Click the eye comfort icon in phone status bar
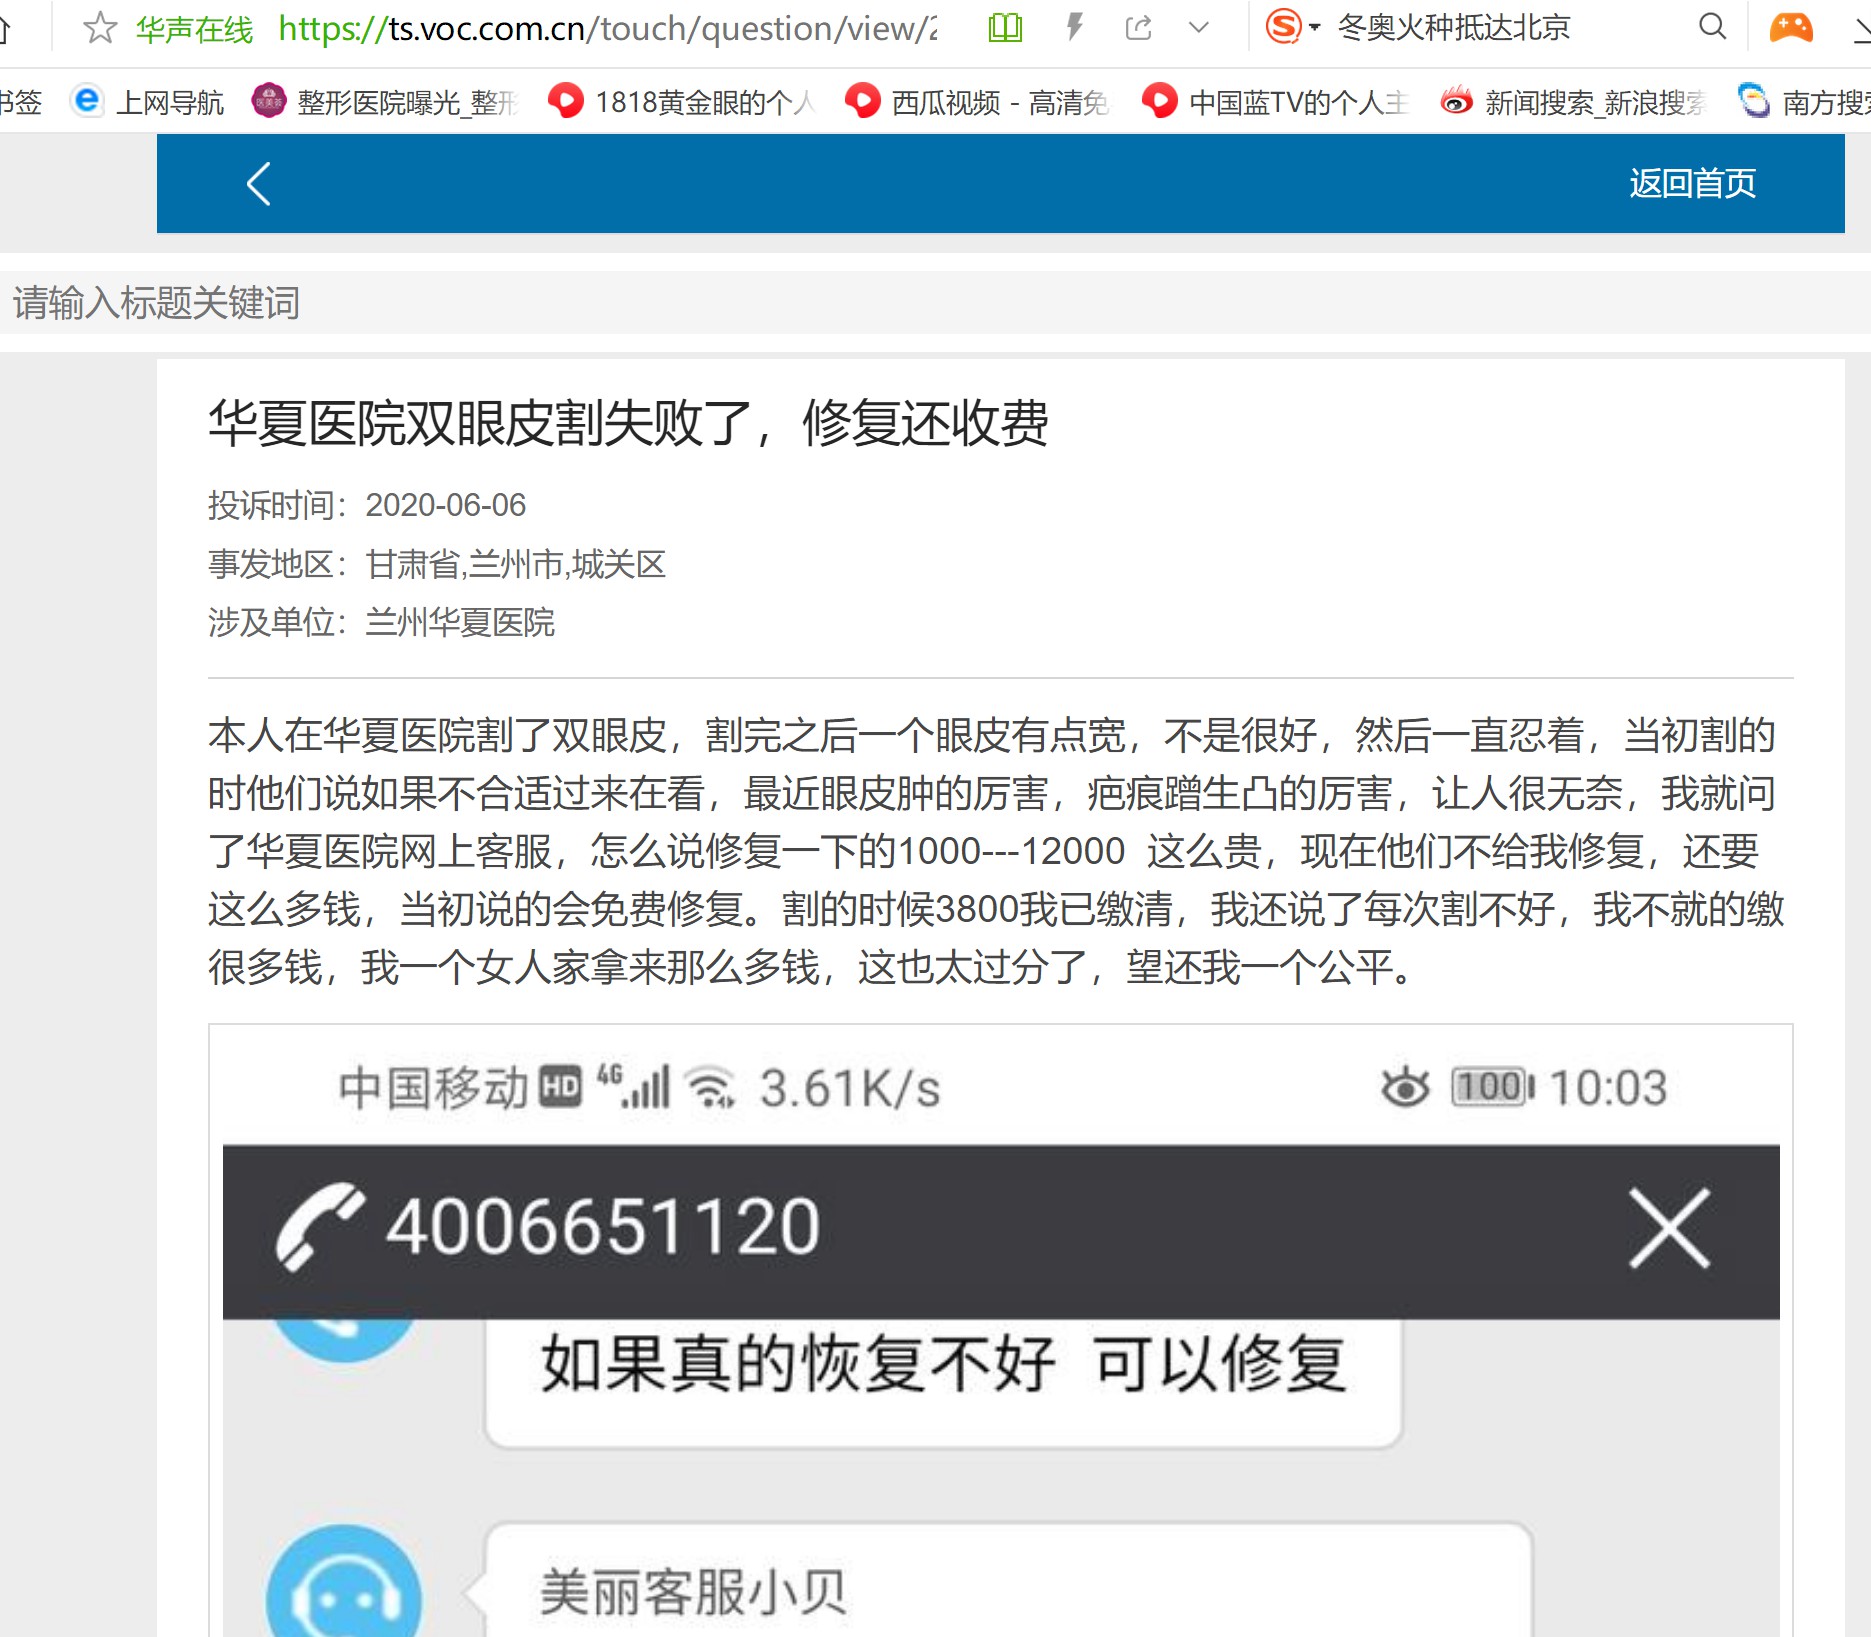The image size is (1871, 1637). (1405, 1087)
